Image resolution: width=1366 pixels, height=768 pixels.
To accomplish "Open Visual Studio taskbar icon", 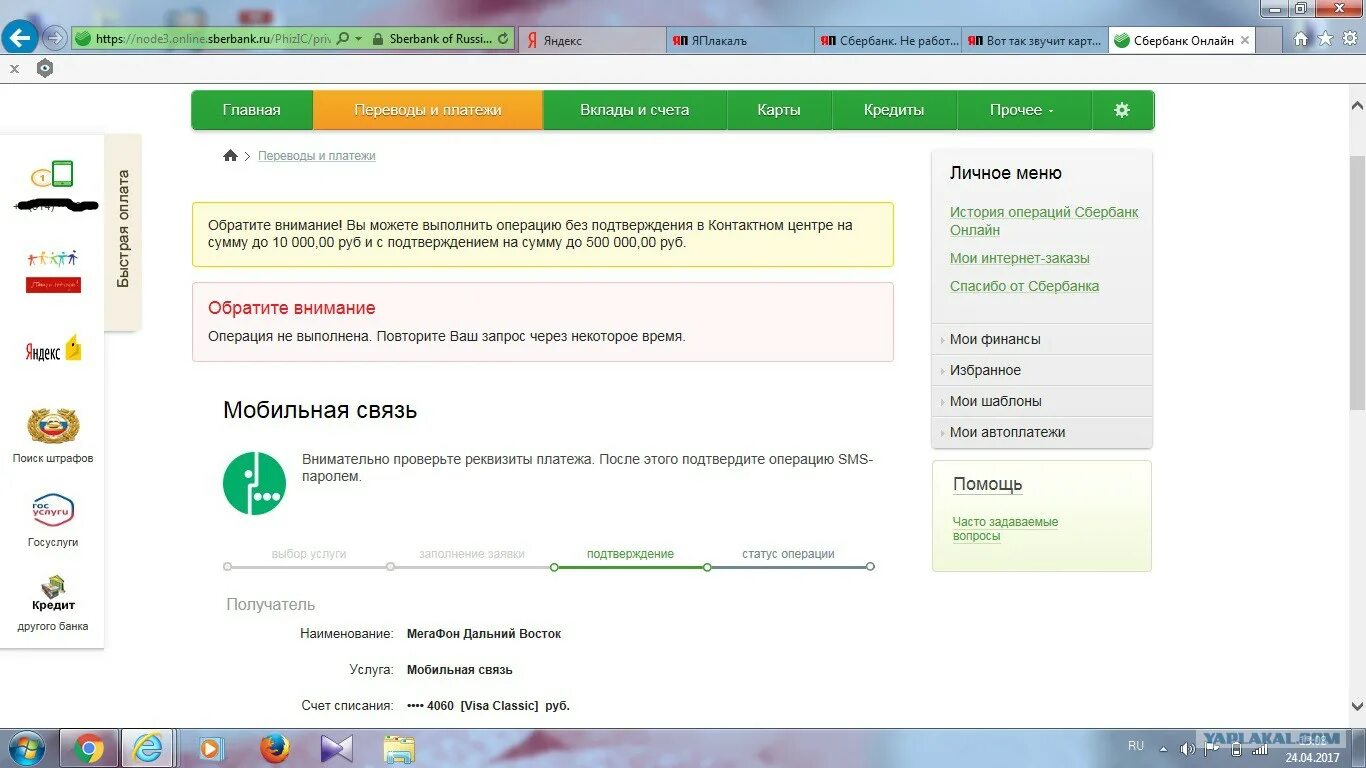I will (x=336, y=748).
